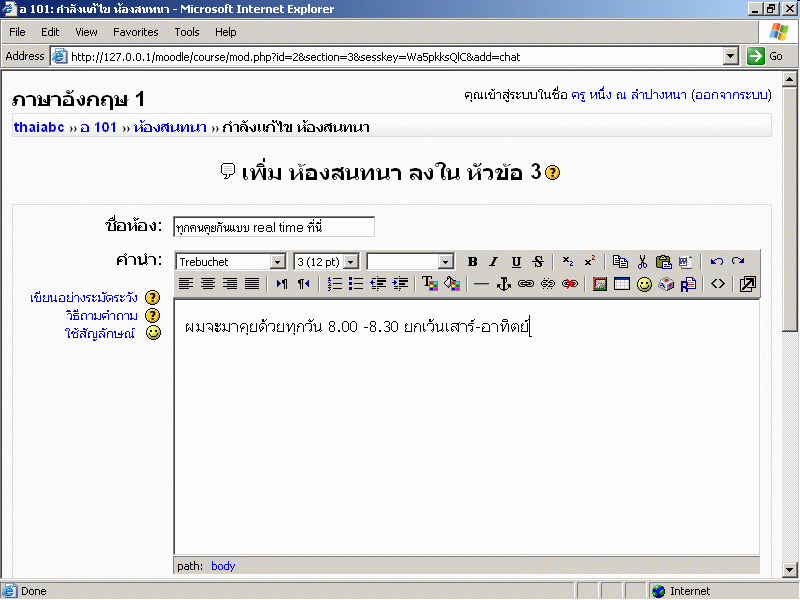Open the เขียนอย่างระมัดระวัง help link

84,297
